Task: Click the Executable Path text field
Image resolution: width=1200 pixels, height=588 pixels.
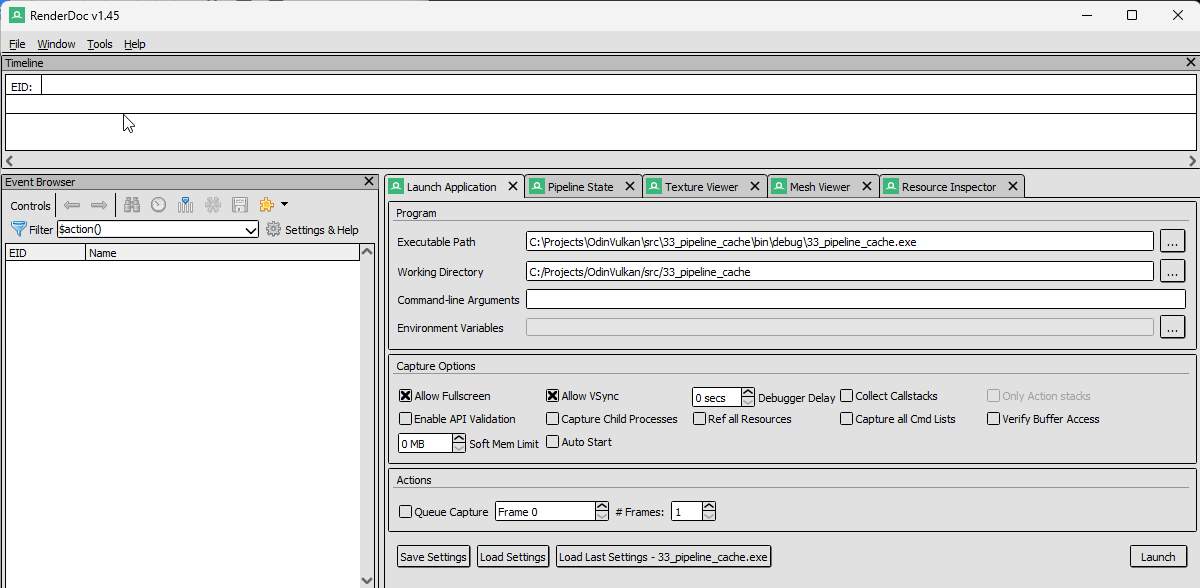Action: pos(840,241)
